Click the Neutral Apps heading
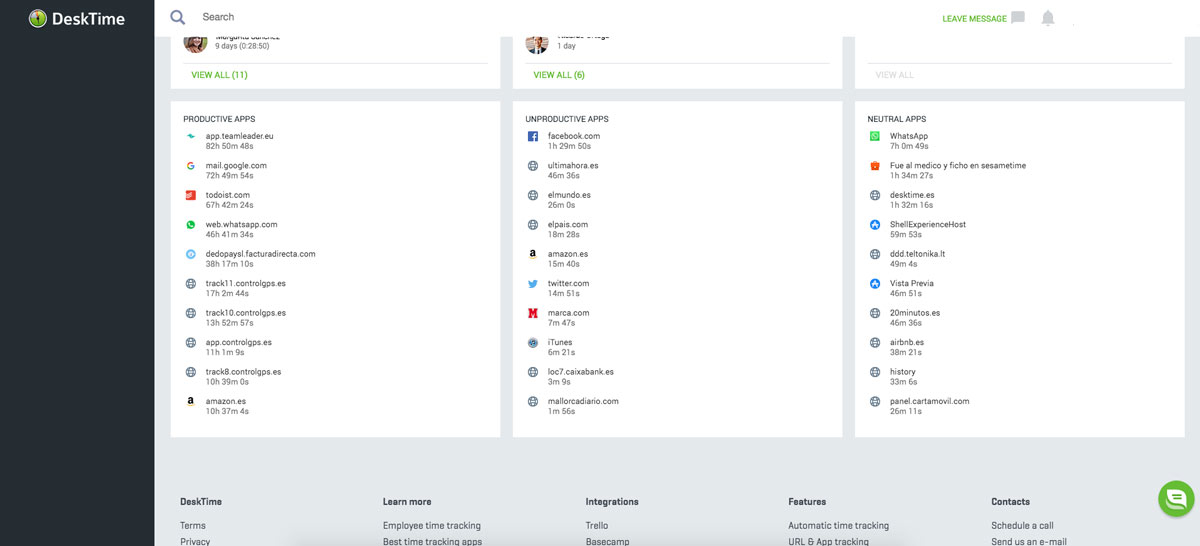 click(x=897, y=119)
